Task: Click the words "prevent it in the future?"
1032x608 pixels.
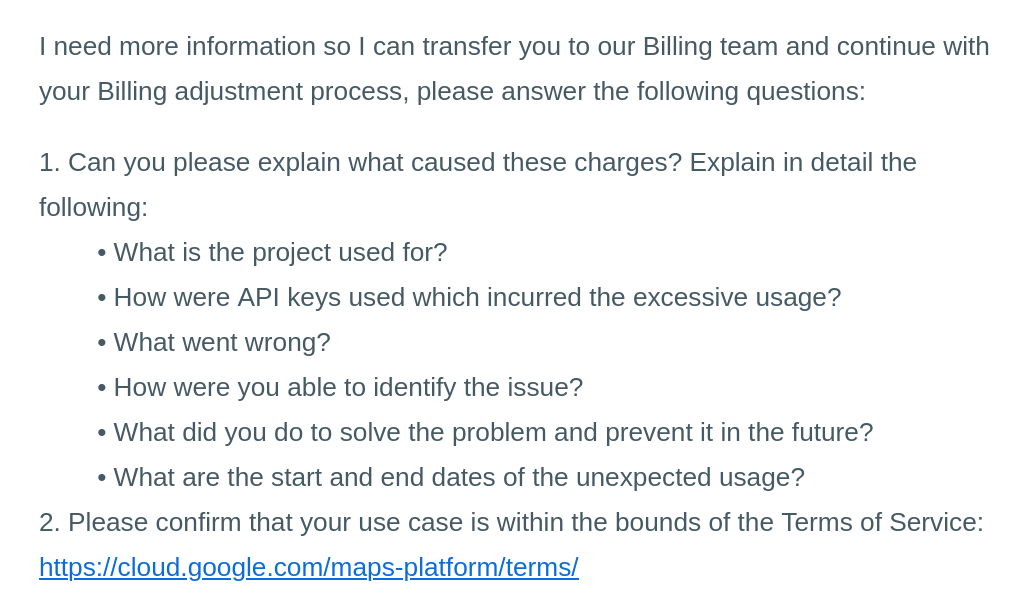Action: coord(739,432)
